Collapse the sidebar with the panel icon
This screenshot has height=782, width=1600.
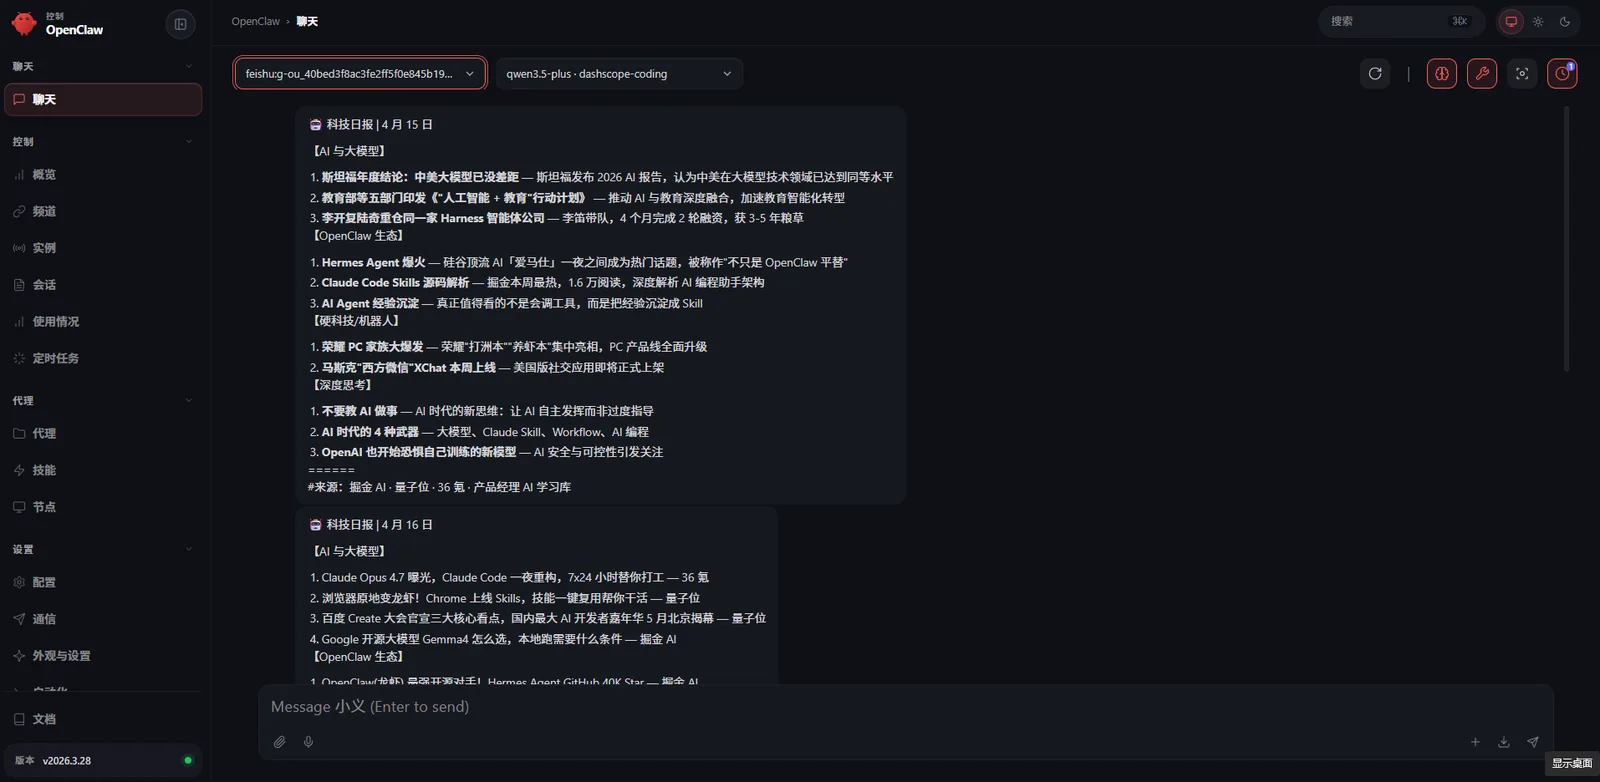pyautogui.click(x=180, y=24)
